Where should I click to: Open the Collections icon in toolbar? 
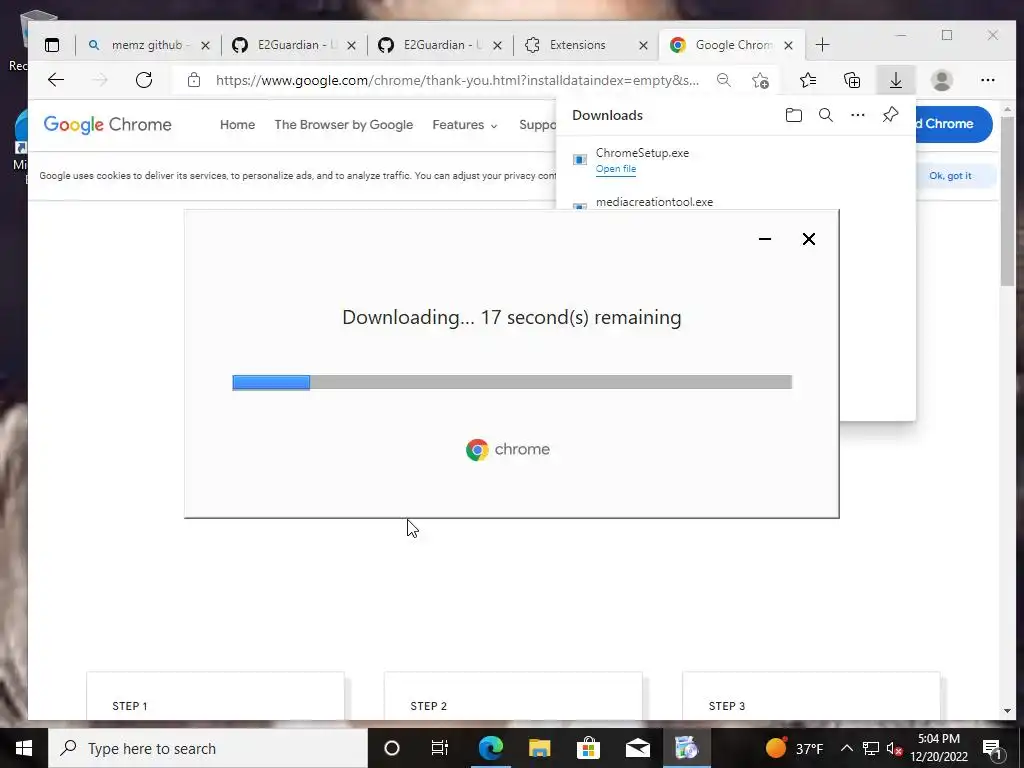[x=852, y=80]
